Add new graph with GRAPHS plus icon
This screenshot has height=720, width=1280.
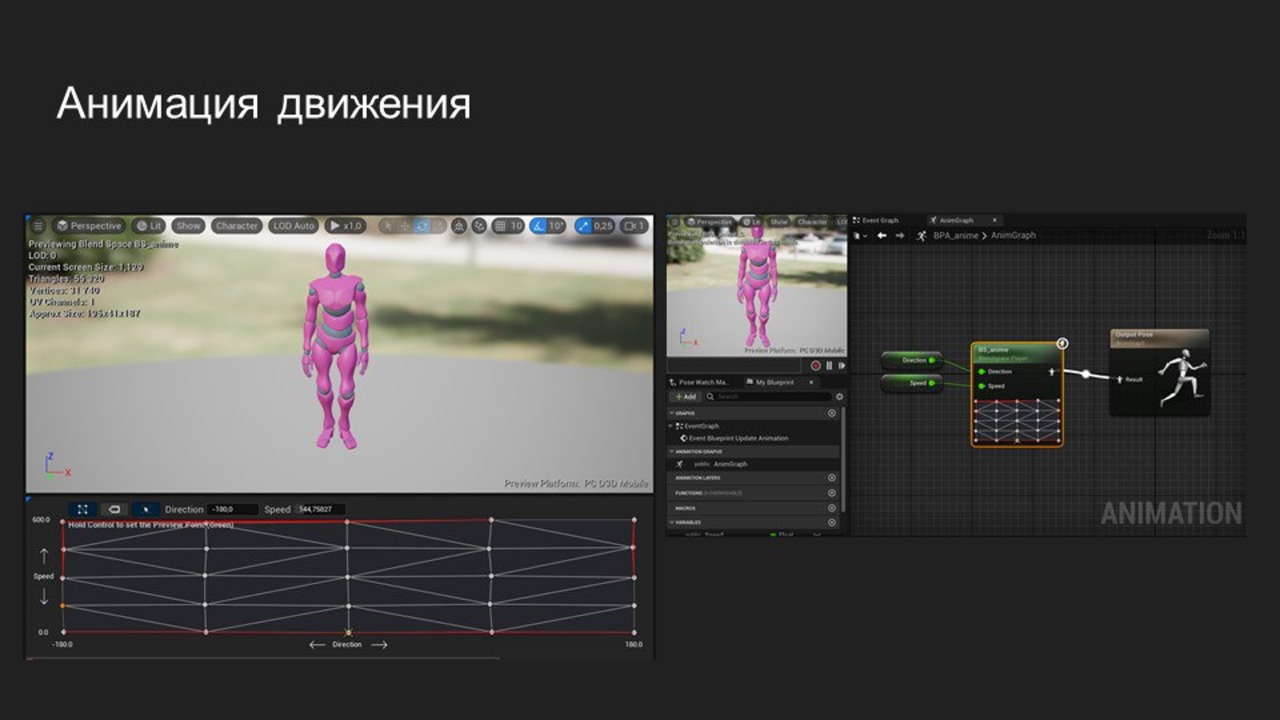click(x=832, y=413)
